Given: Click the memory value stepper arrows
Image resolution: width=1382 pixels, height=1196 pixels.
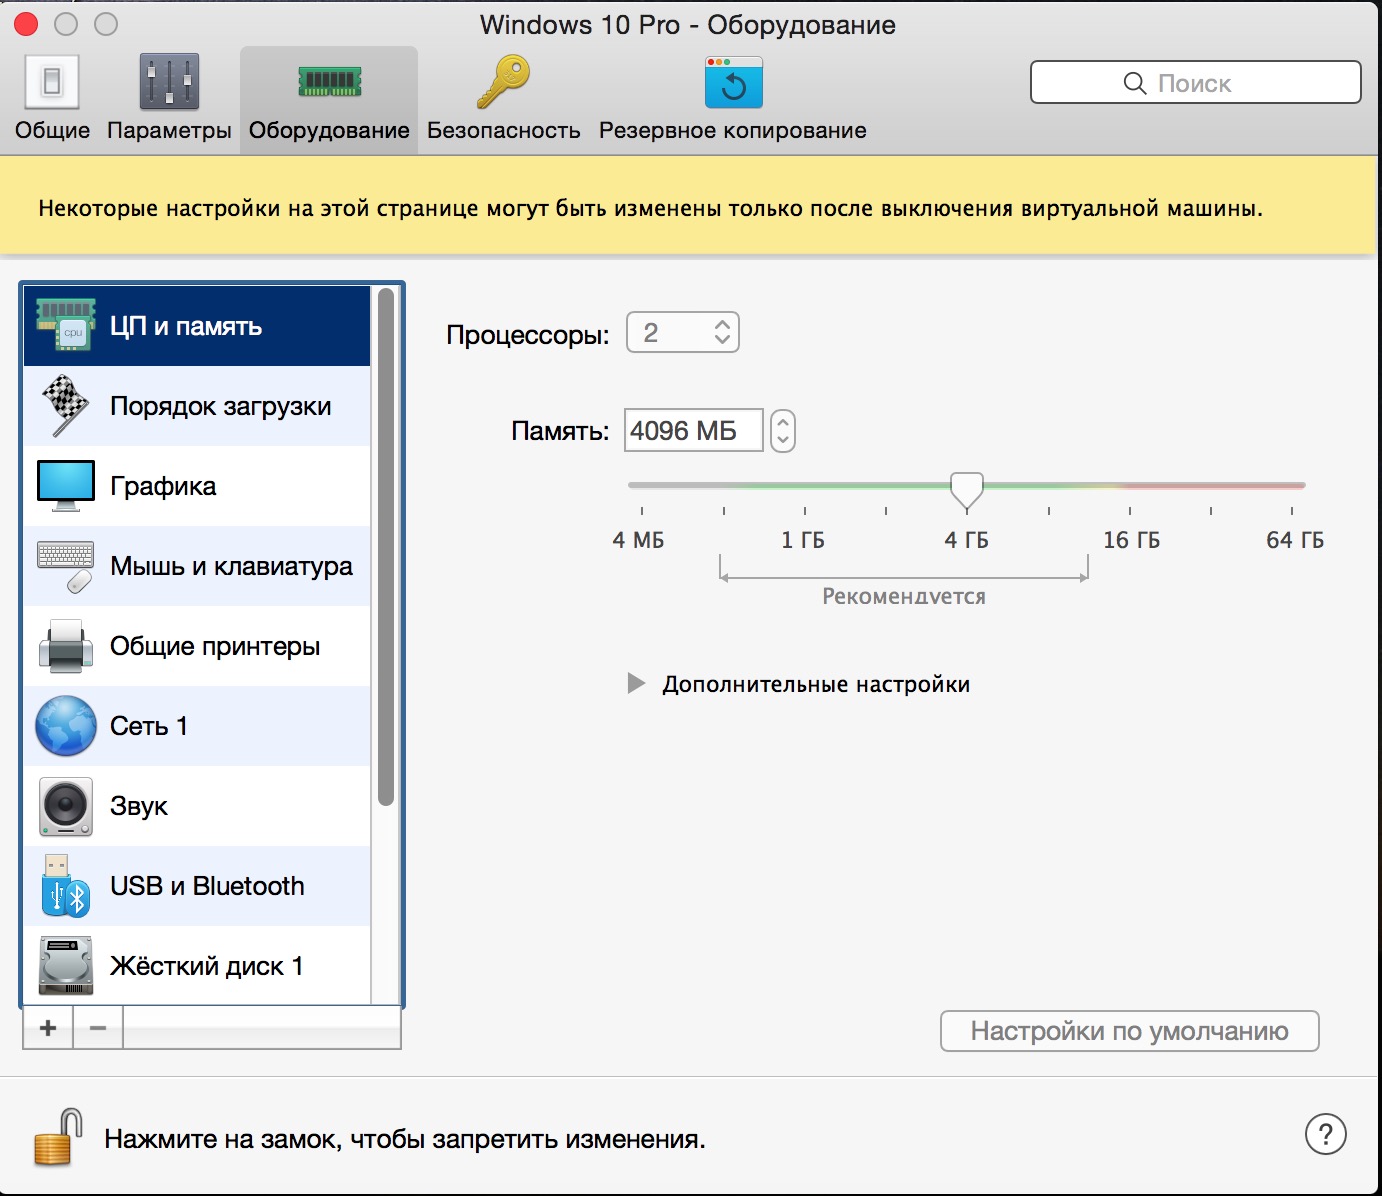Looking at the screenshot, I should point(782,430).
